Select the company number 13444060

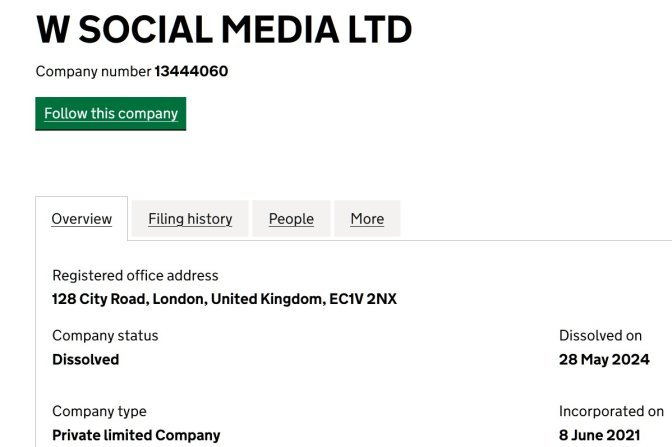point(191,71)
